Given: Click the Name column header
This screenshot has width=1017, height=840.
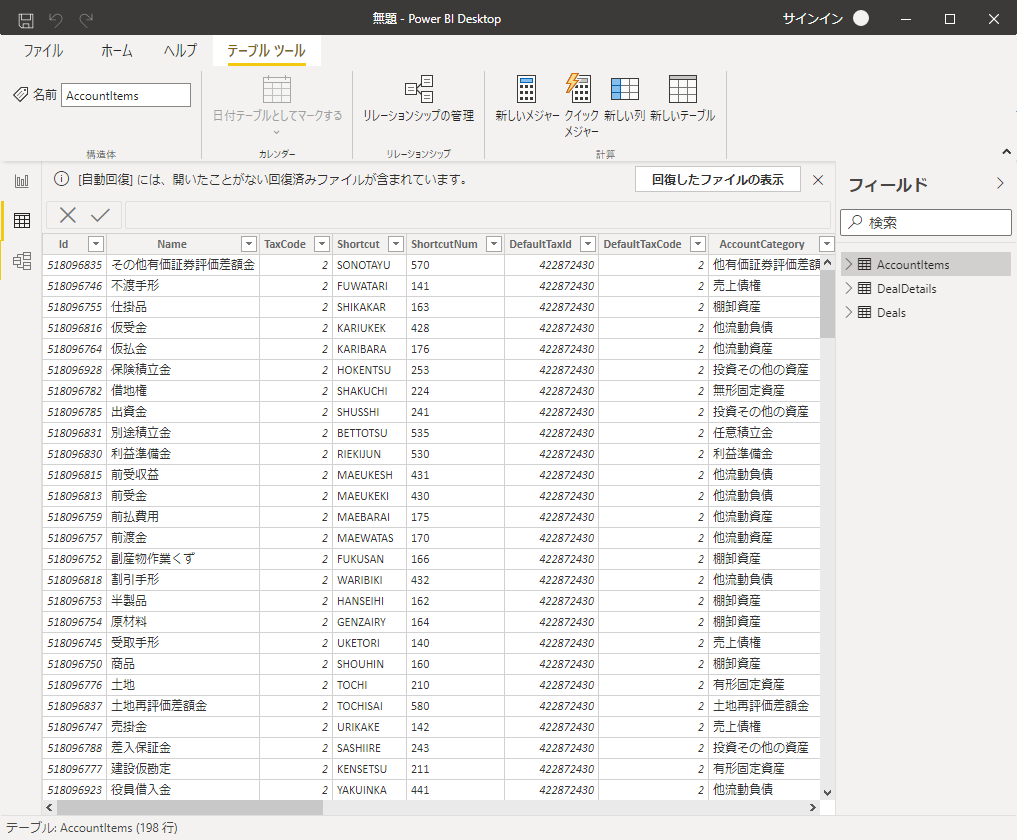Looking at the screenshot, I should 172,244.
